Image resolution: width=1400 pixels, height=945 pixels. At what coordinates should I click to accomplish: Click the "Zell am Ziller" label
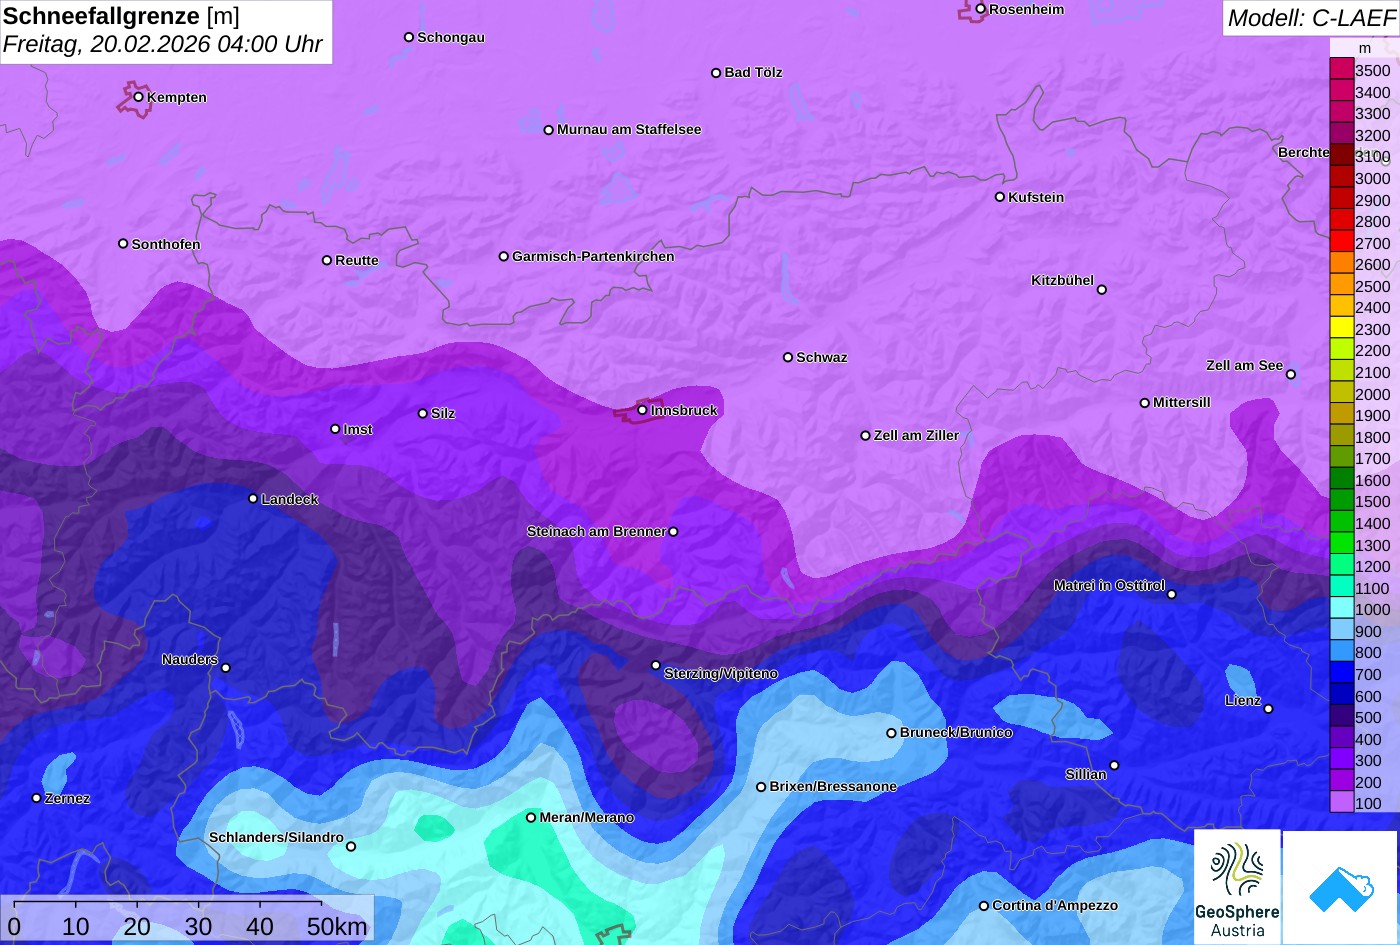point(916,435)
